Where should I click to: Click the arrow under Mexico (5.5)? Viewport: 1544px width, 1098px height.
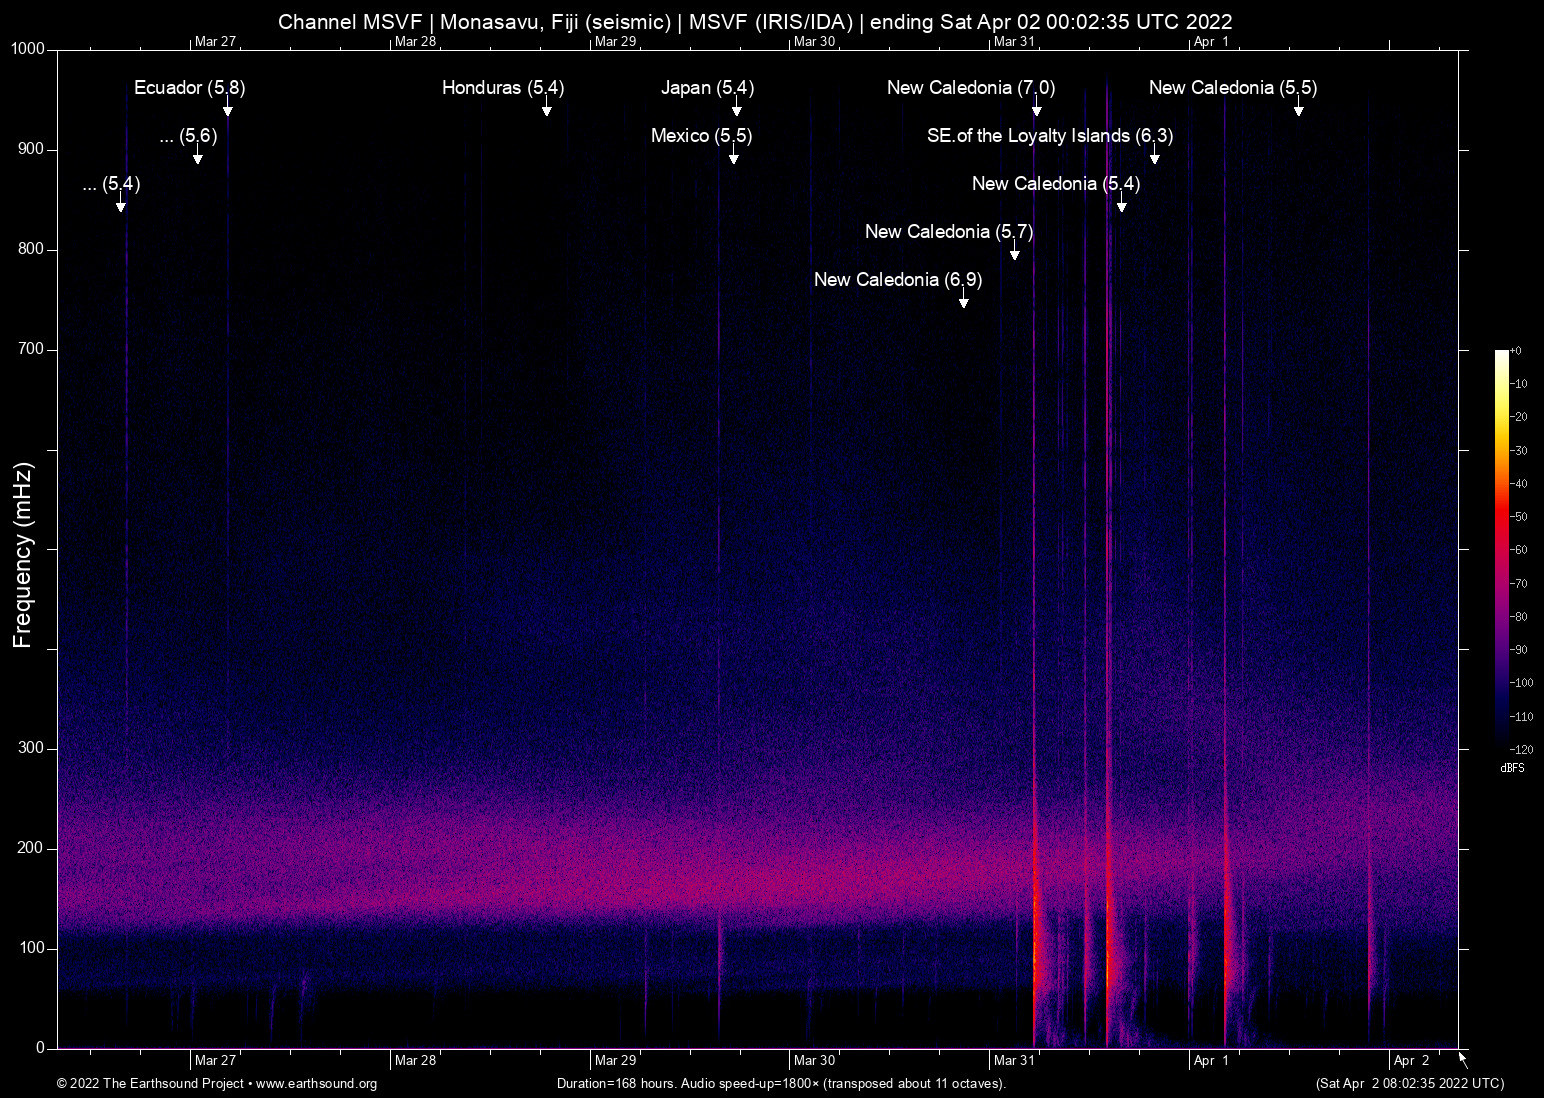(734, 156)
